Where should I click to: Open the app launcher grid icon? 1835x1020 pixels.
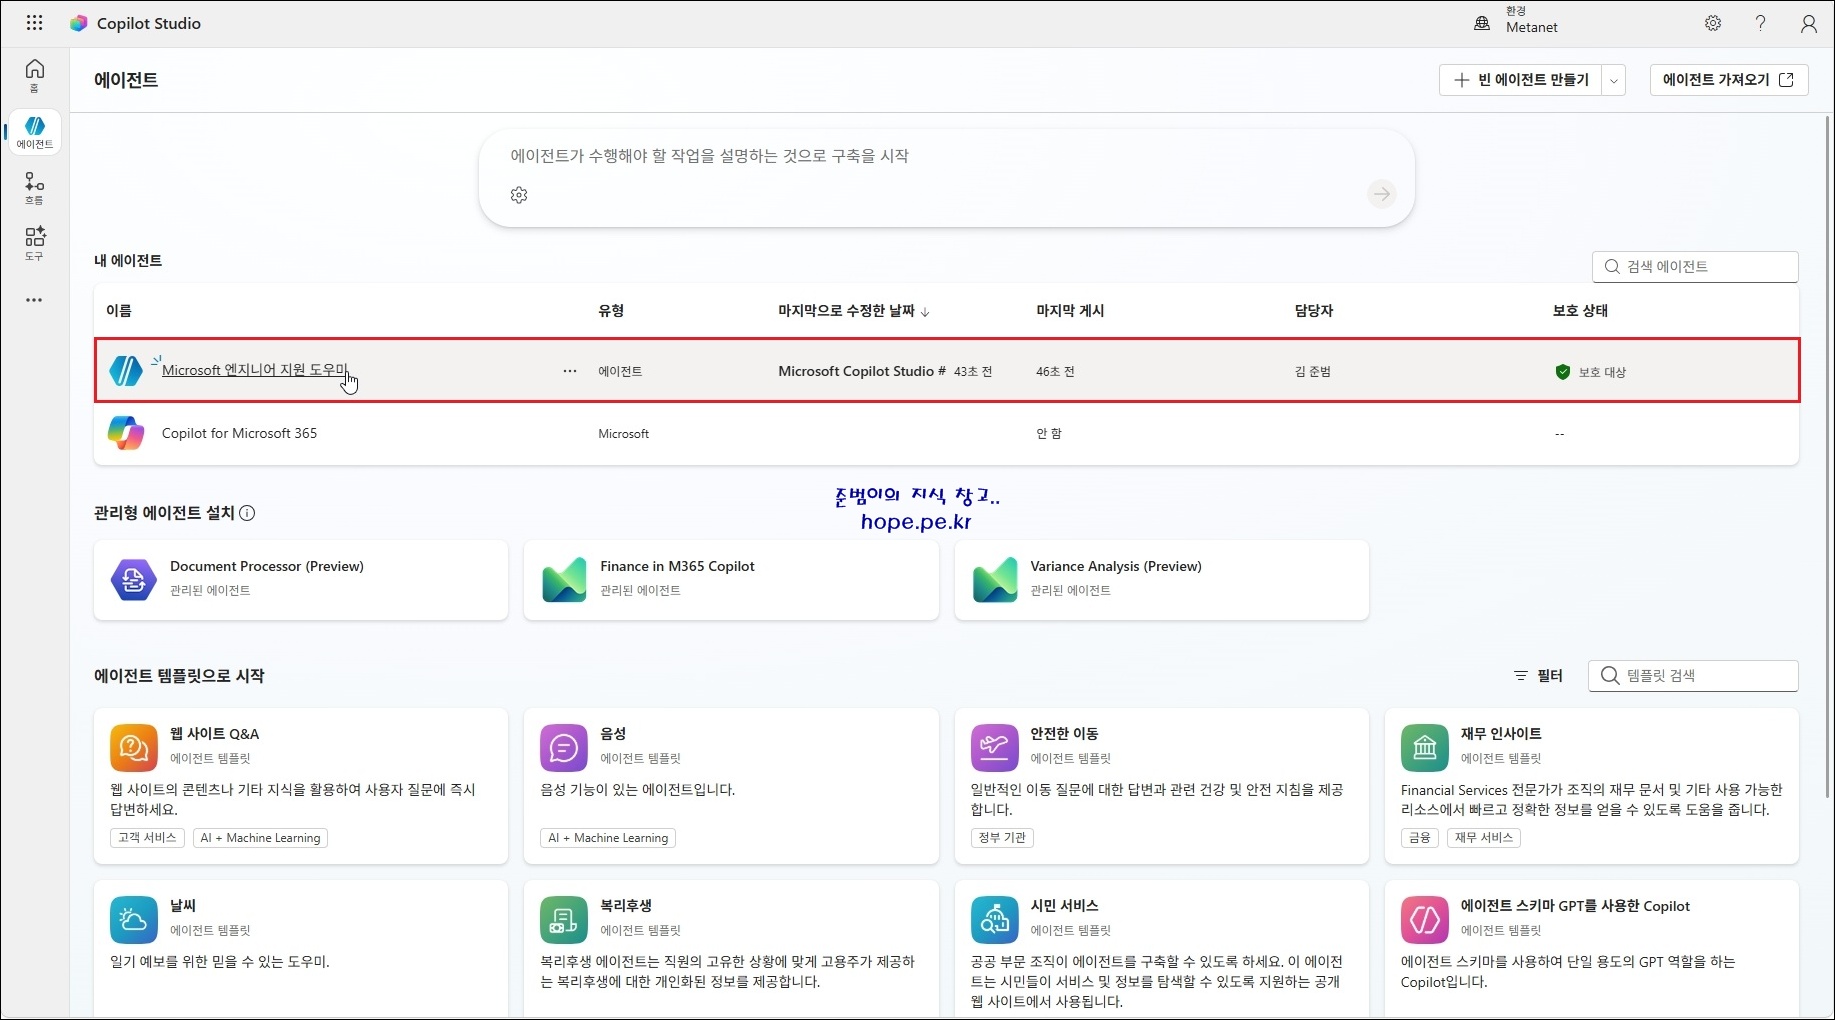tap(34, 23)
